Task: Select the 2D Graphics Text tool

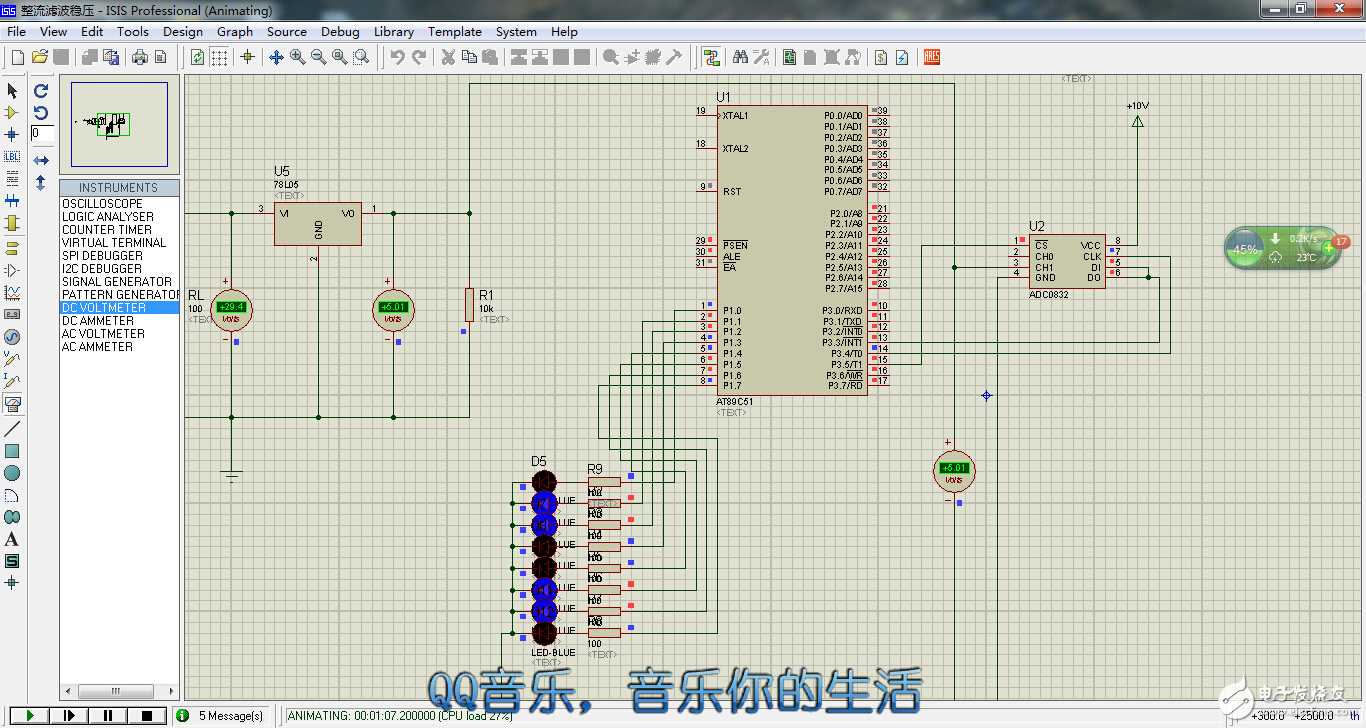Action: point(12,539)
